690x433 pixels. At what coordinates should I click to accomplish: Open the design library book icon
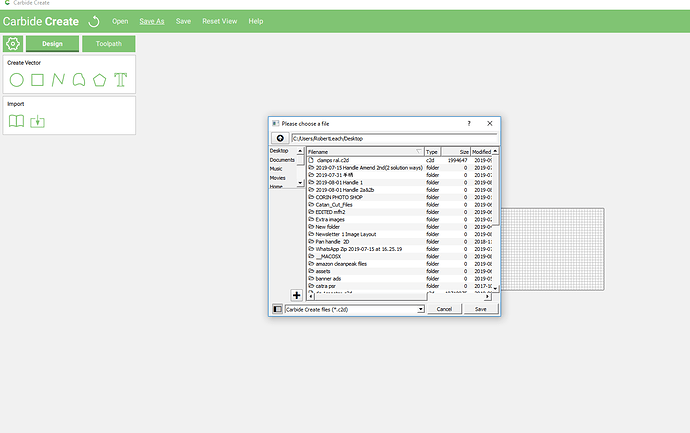17,121
